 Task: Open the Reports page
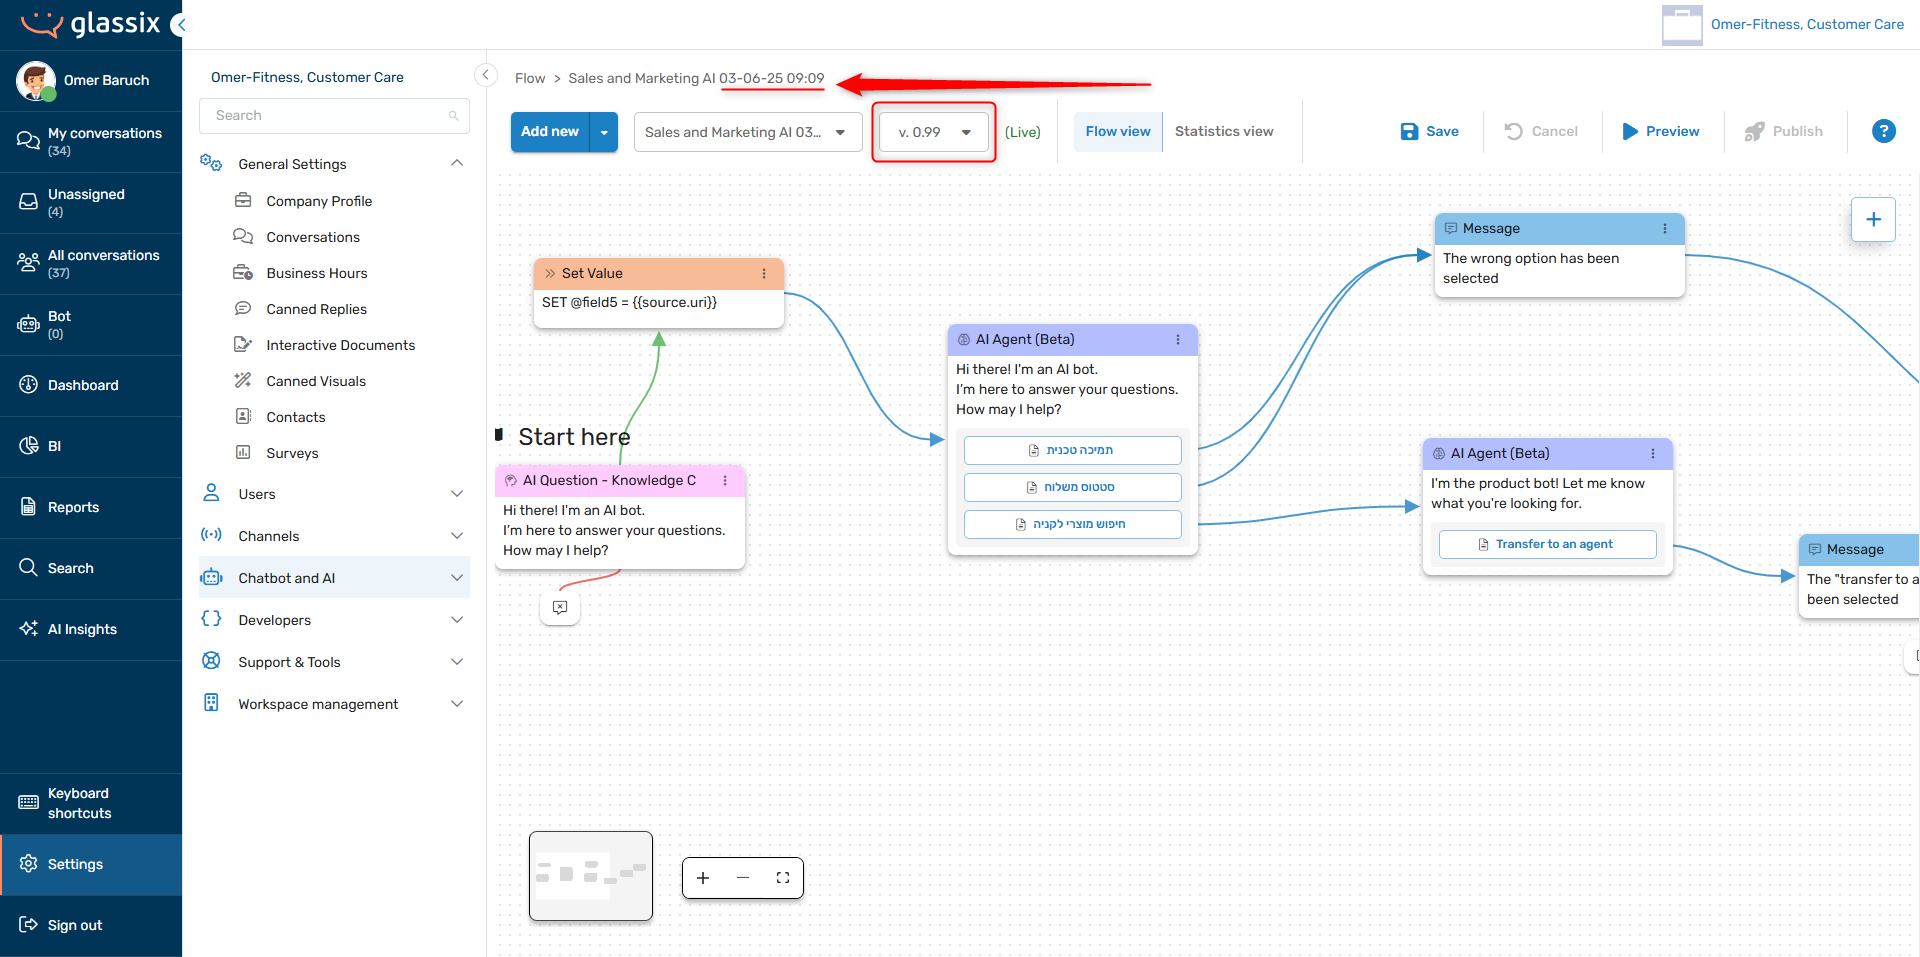coord(91,508)
